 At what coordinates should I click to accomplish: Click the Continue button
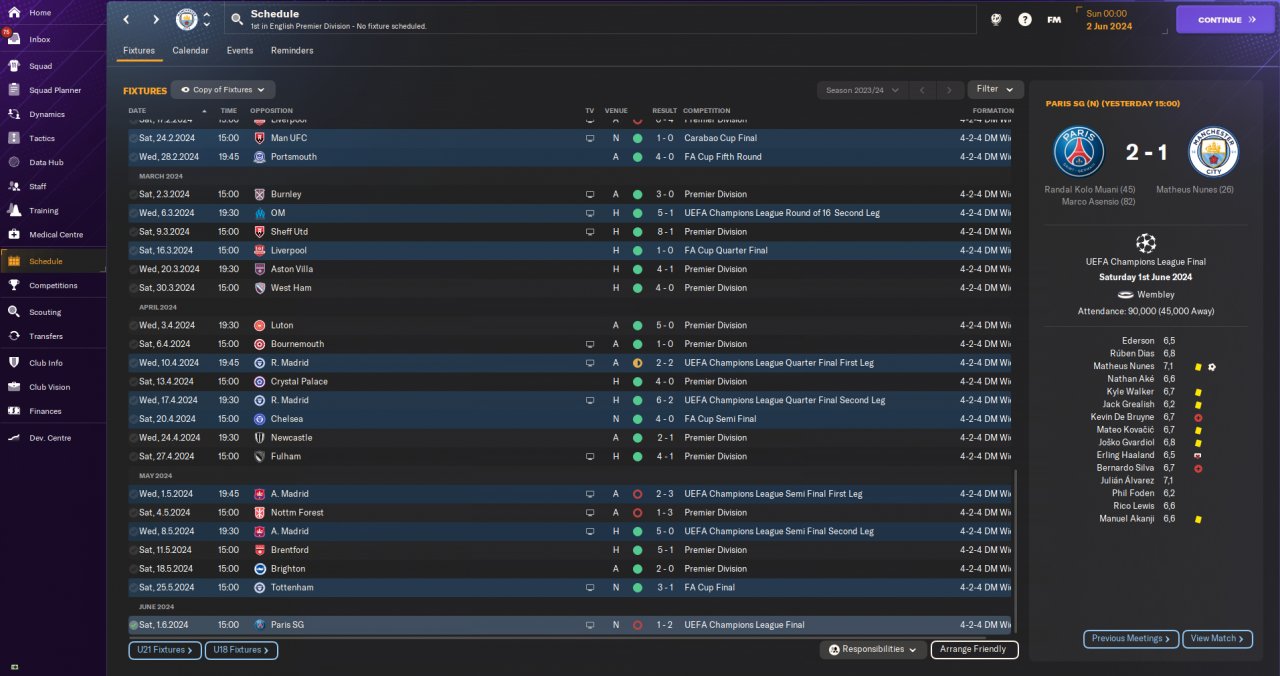point(1226,19)
